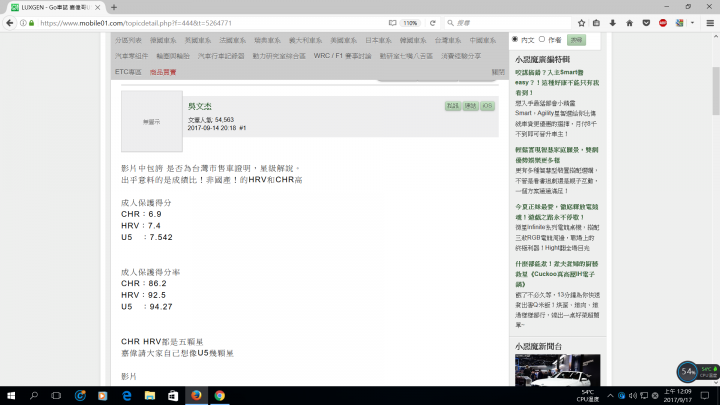
Task: Open the Firefox hamburger menu
Action: pos(710,23)
